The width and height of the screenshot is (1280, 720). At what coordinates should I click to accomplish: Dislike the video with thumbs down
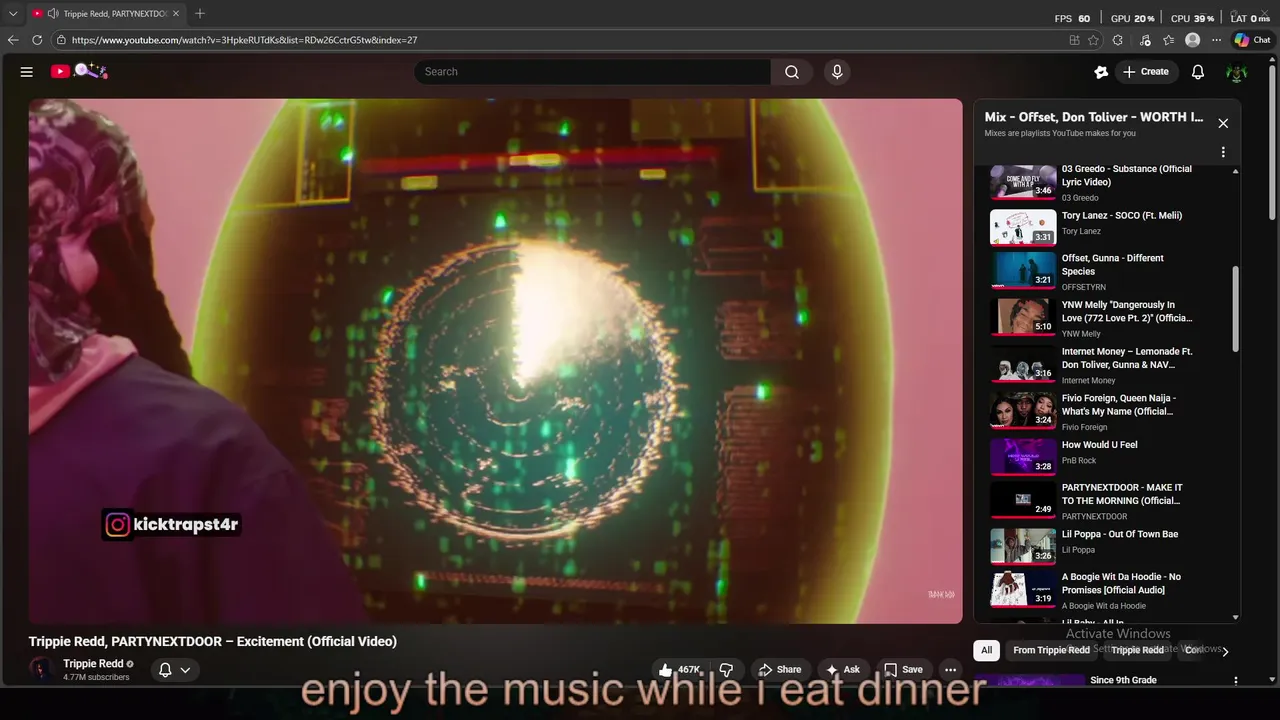(x=726, y=670)
